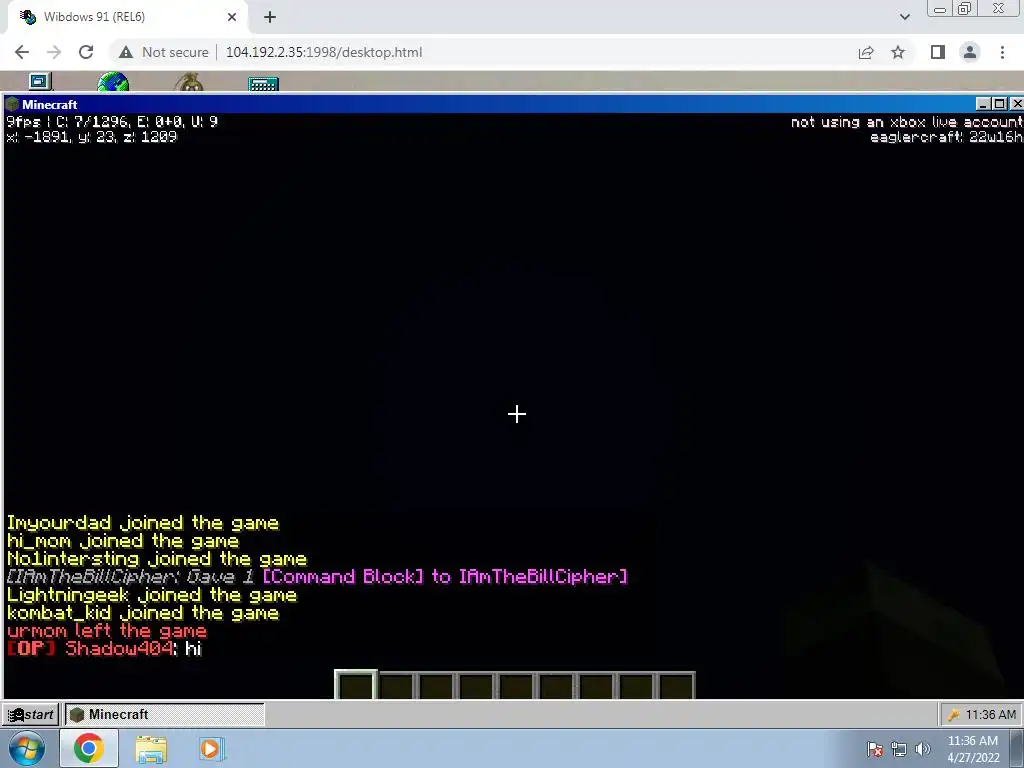The image size is (1024, 768).
Task: Maximize the Minecraft window
Action: [999, 104]
